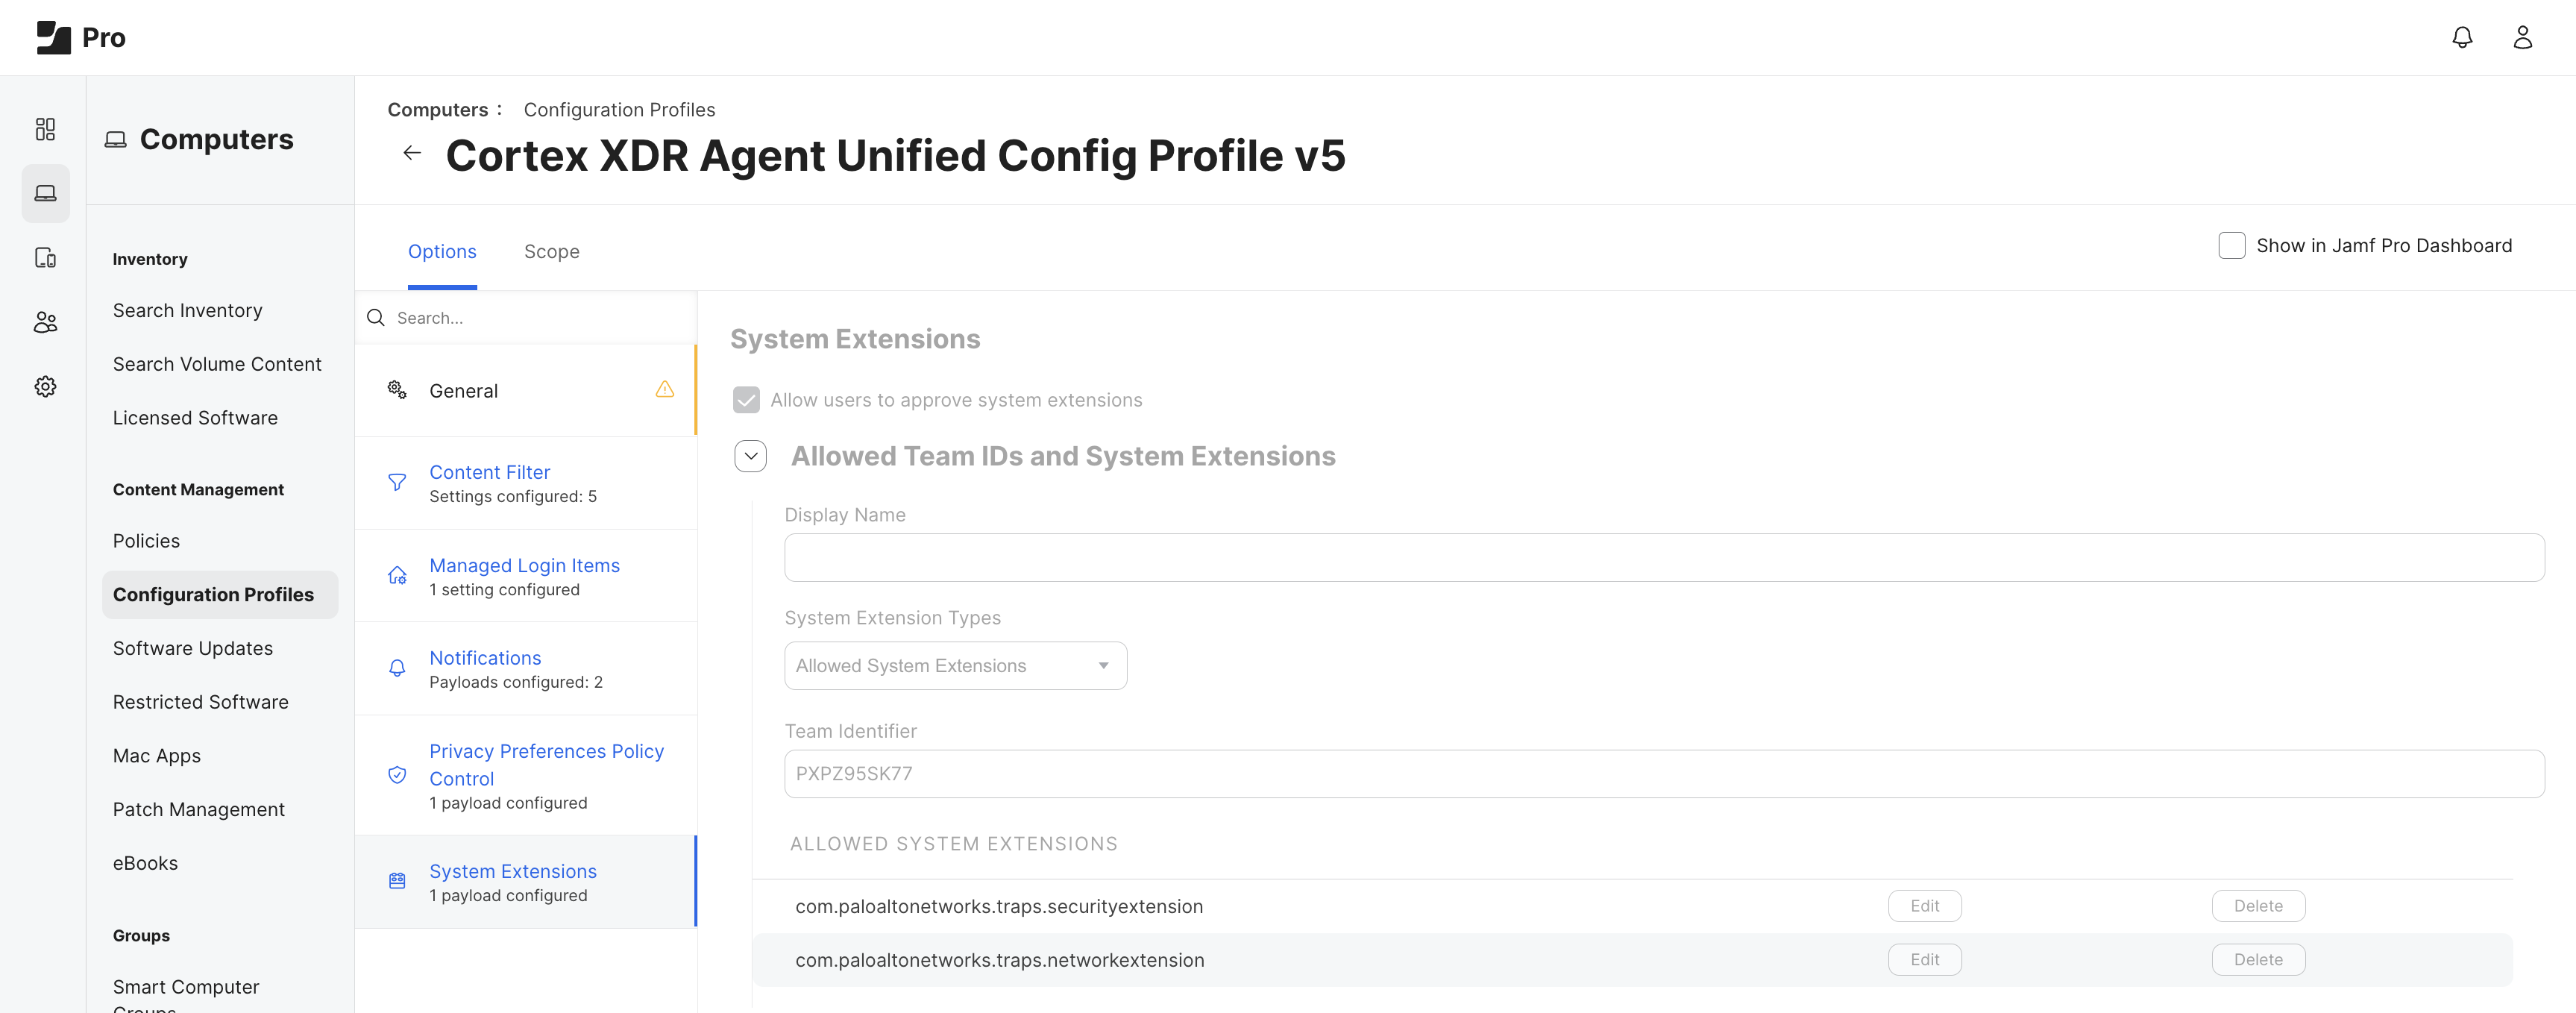Open the System Extension Types dropdown
2576x1013 pixels.
[955, 666]
